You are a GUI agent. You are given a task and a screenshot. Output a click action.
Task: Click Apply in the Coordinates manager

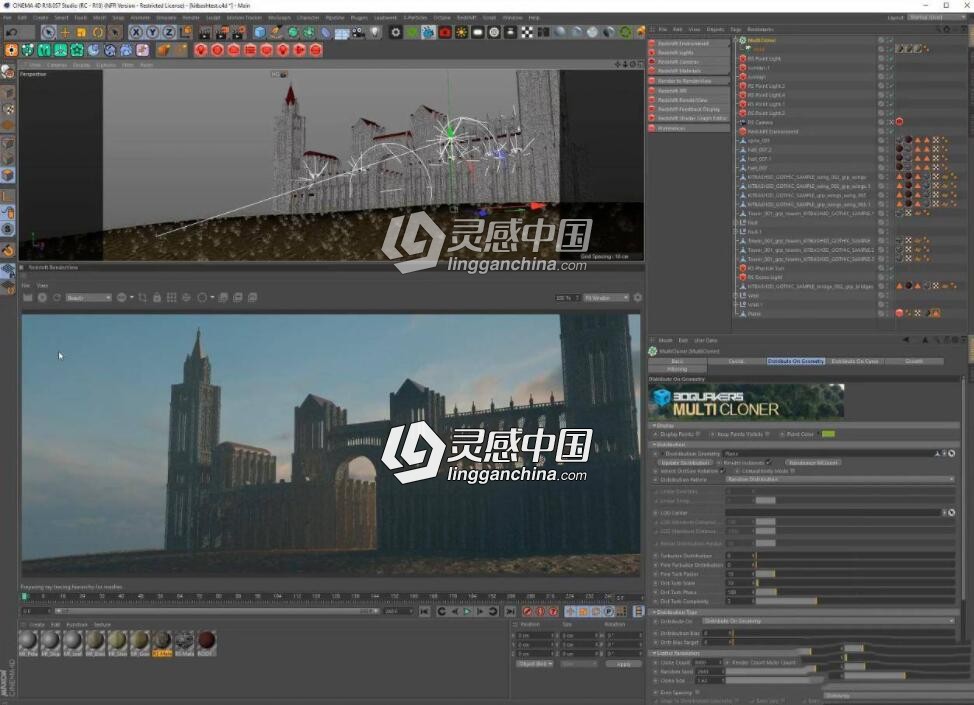624,664
